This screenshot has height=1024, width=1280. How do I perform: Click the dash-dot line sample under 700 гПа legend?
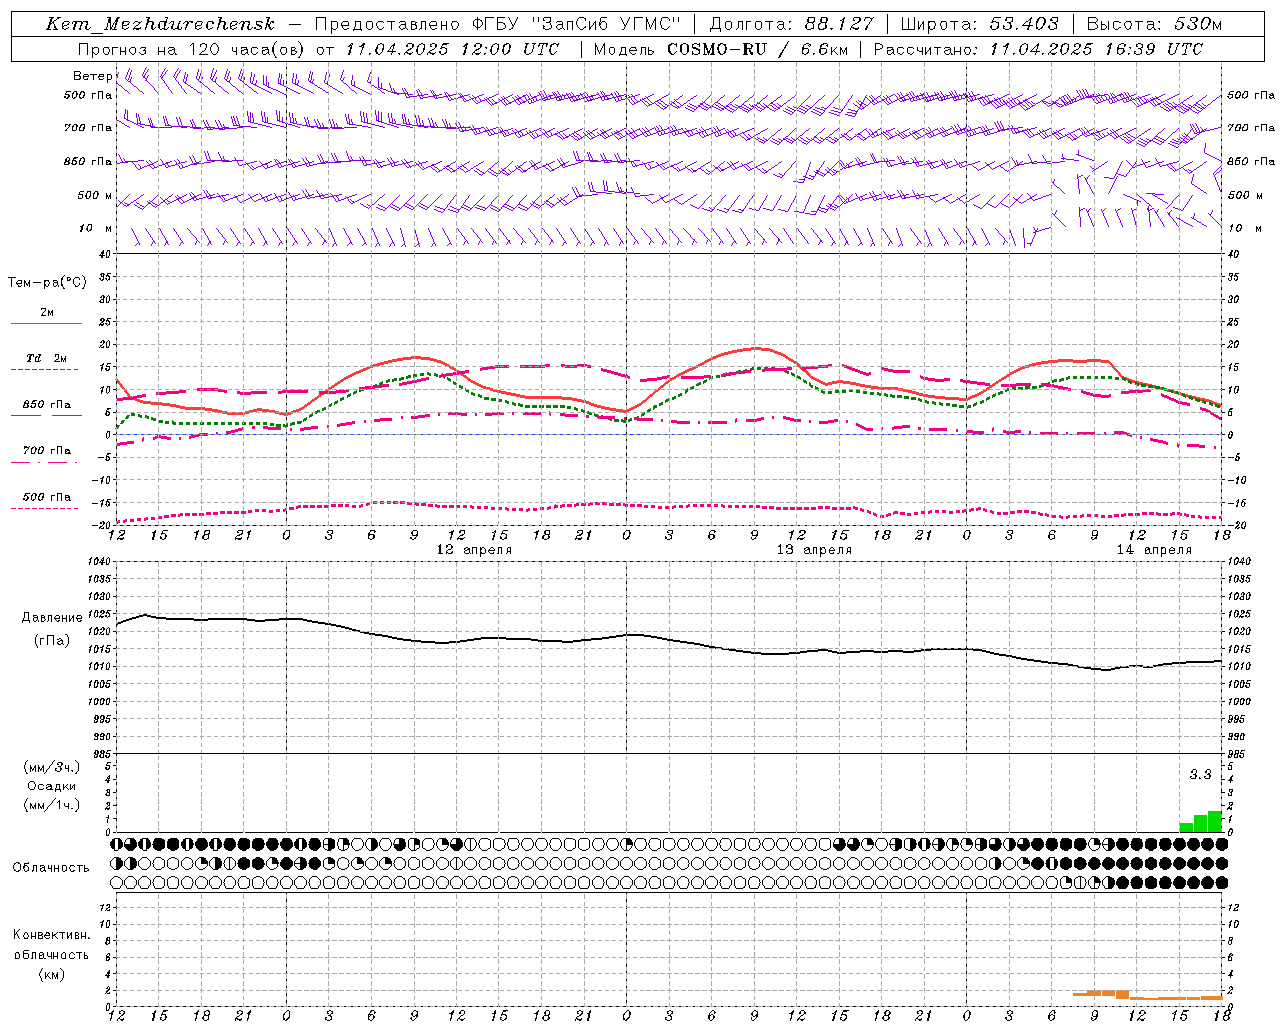point(44,462)
